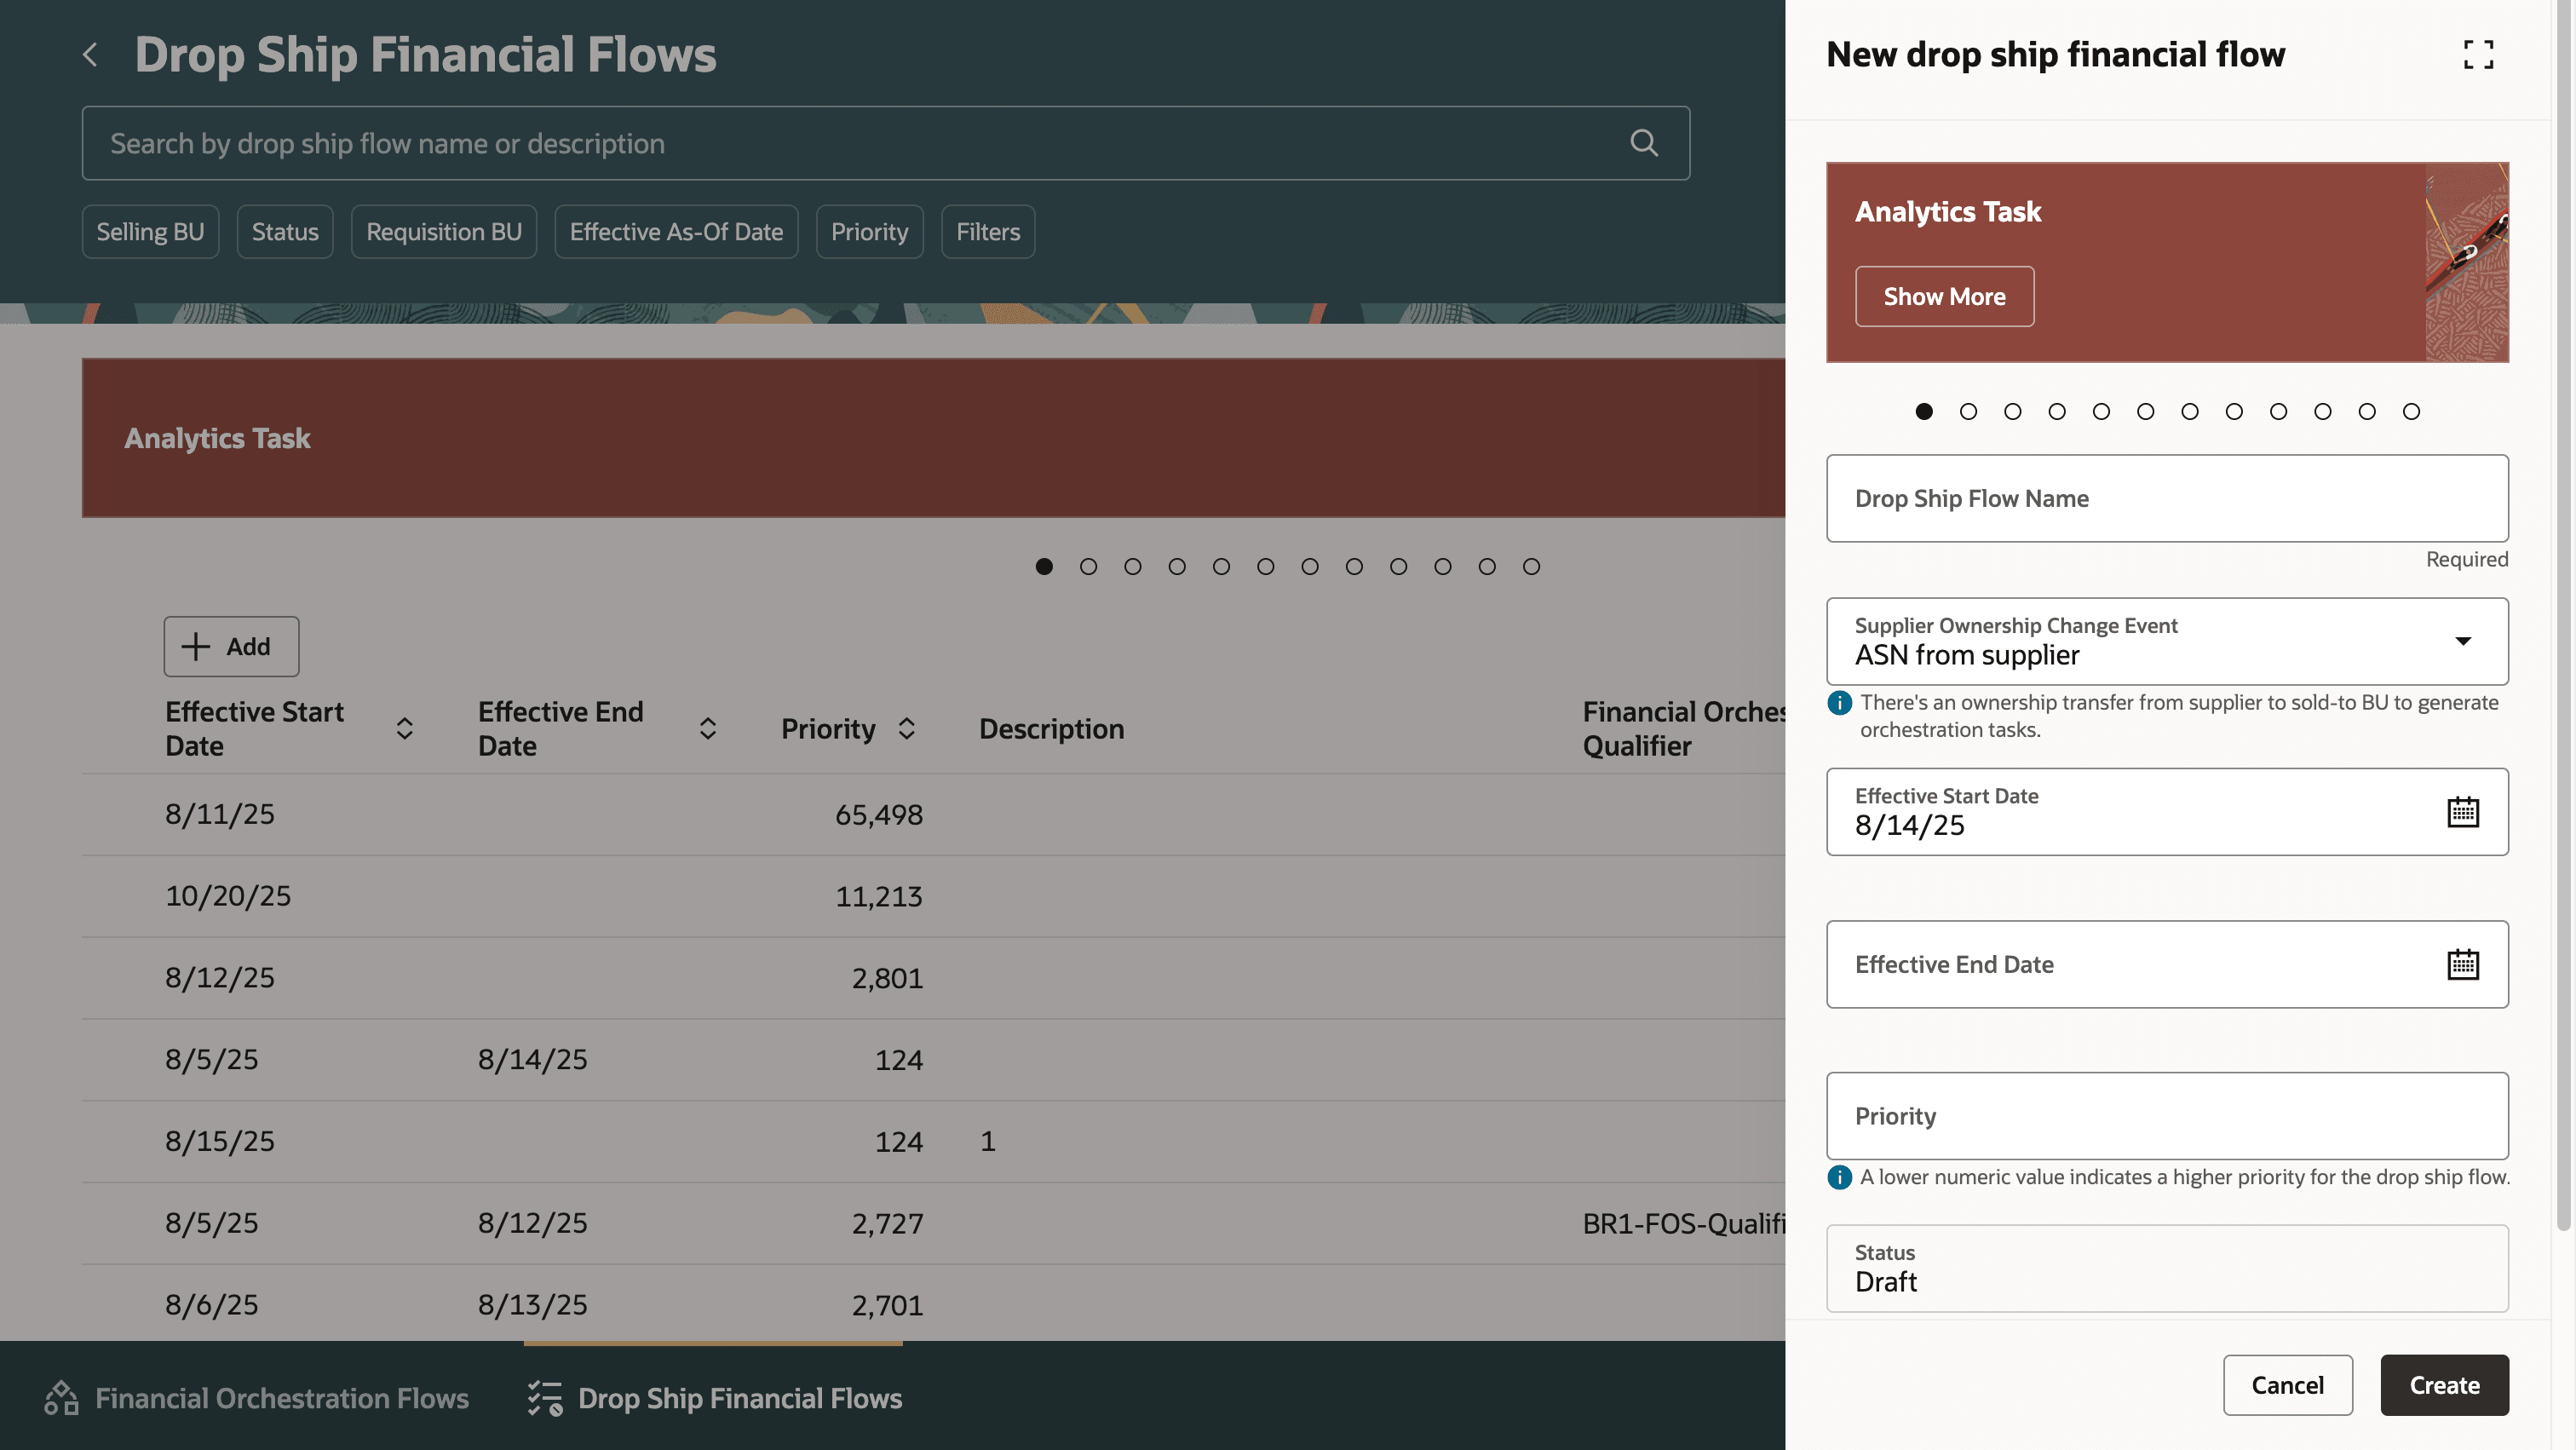The image size is (2576, 1450).
Task: Click the Drop Ship Flow Name field
Action: [x=2166, y=498]
